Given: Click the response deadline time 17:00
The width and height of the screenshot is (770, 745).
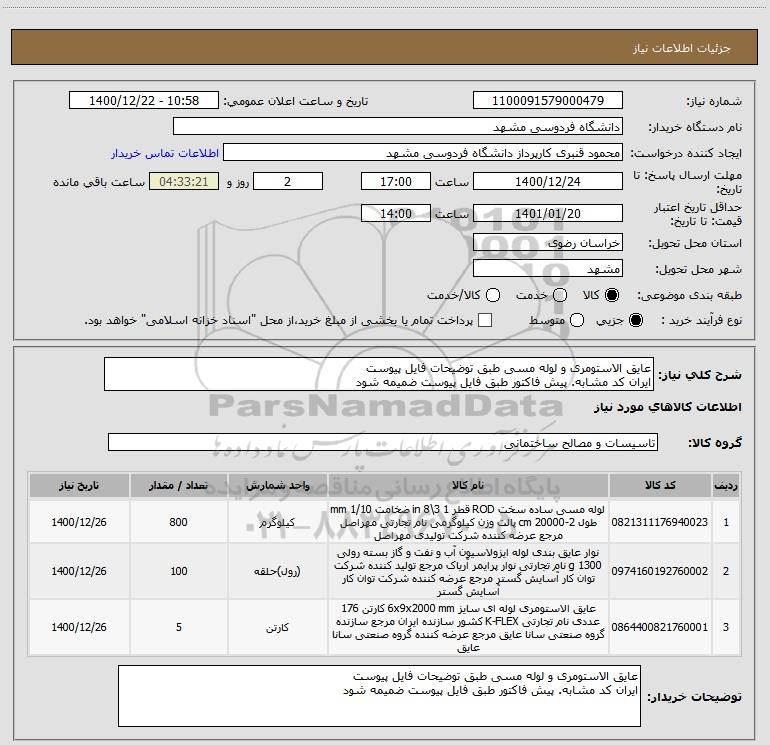Looking at the screenshot, I should click(396, 181).
